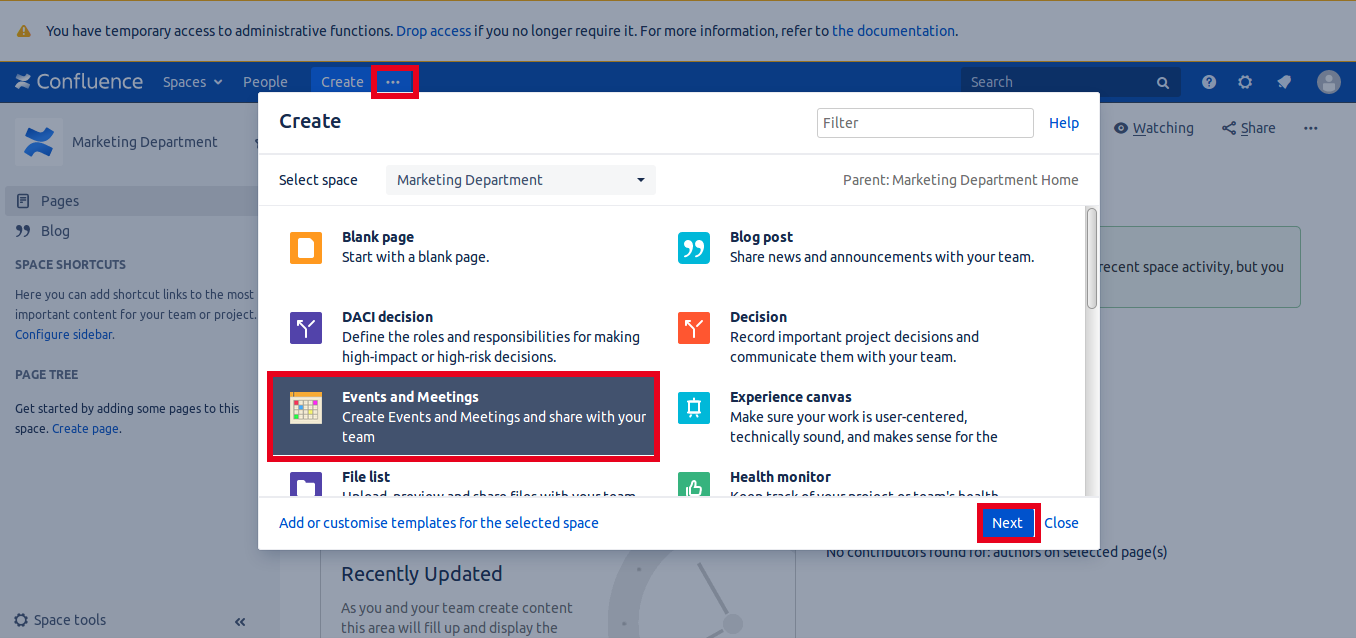This screenshot has height=638, width=1356.
Task: Click the template list vertical scrollbar
Action: pyautogui.click(x=1092, y=258)
